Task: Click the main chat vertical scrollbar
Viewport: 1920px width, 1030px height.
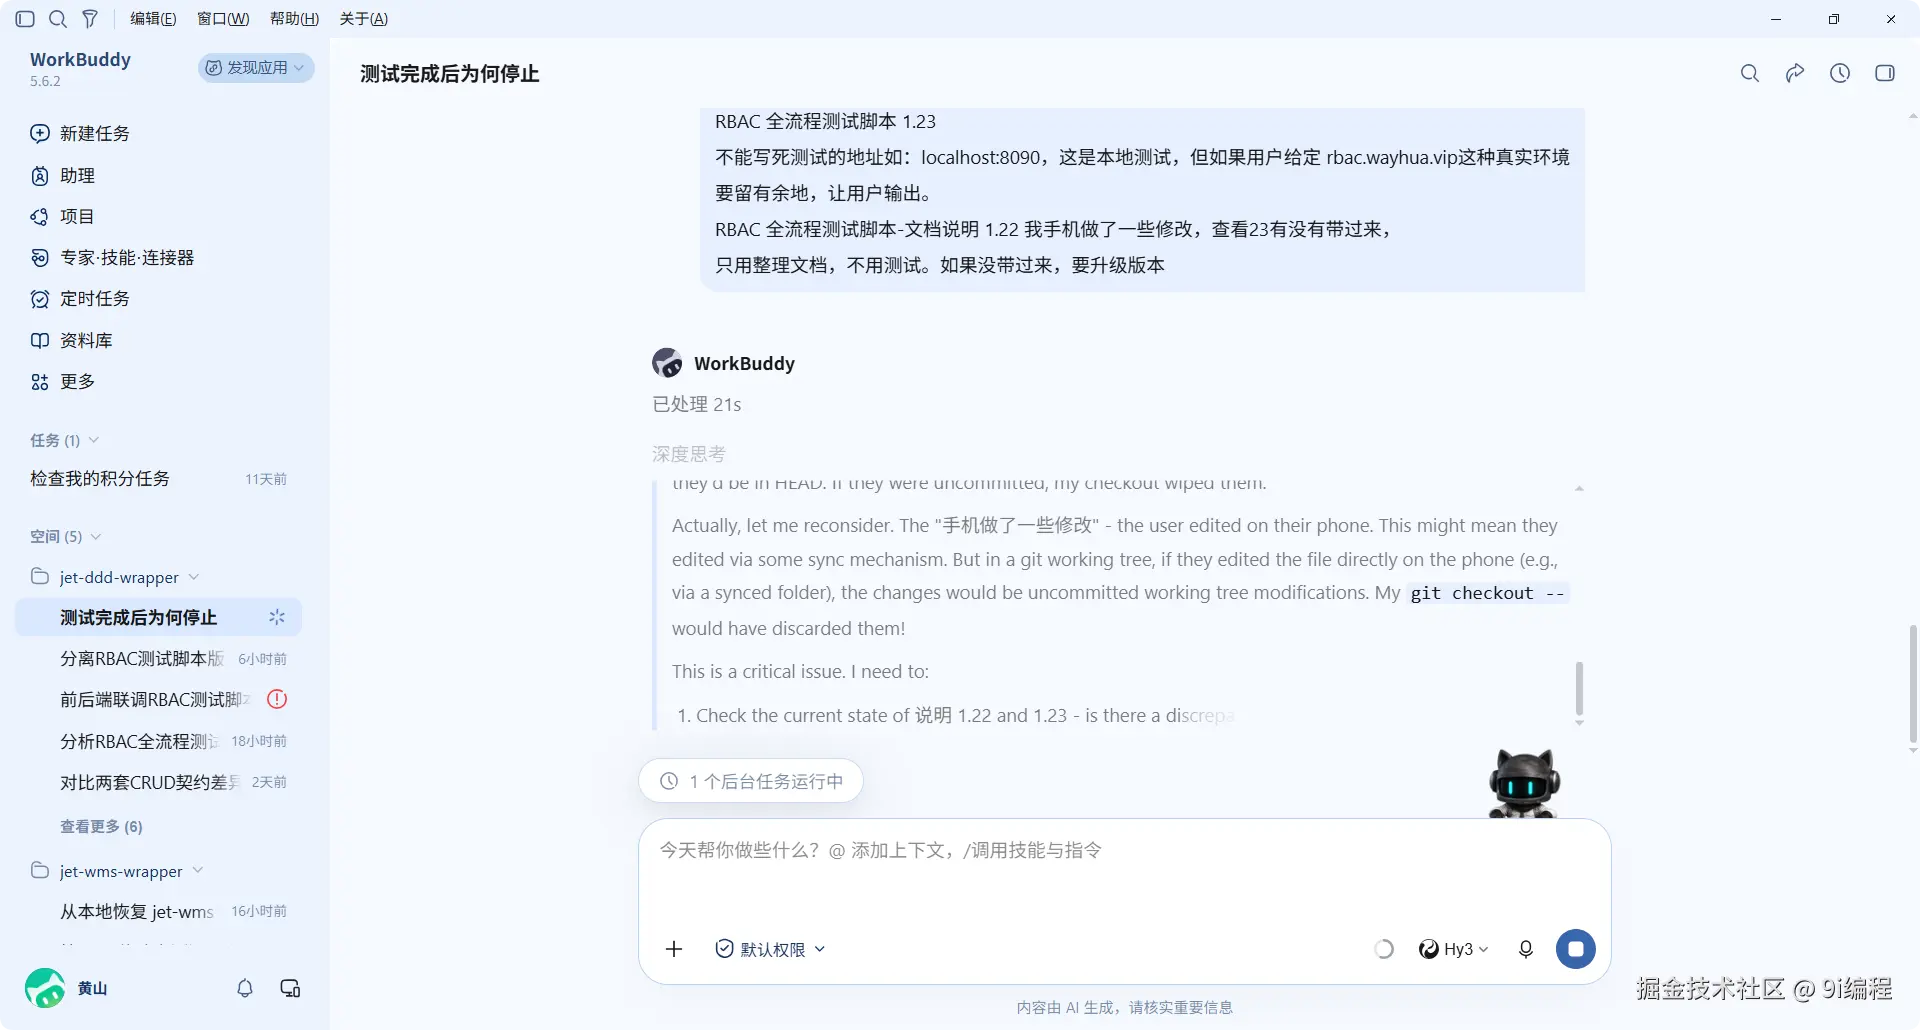Action: pos(1913,685)
